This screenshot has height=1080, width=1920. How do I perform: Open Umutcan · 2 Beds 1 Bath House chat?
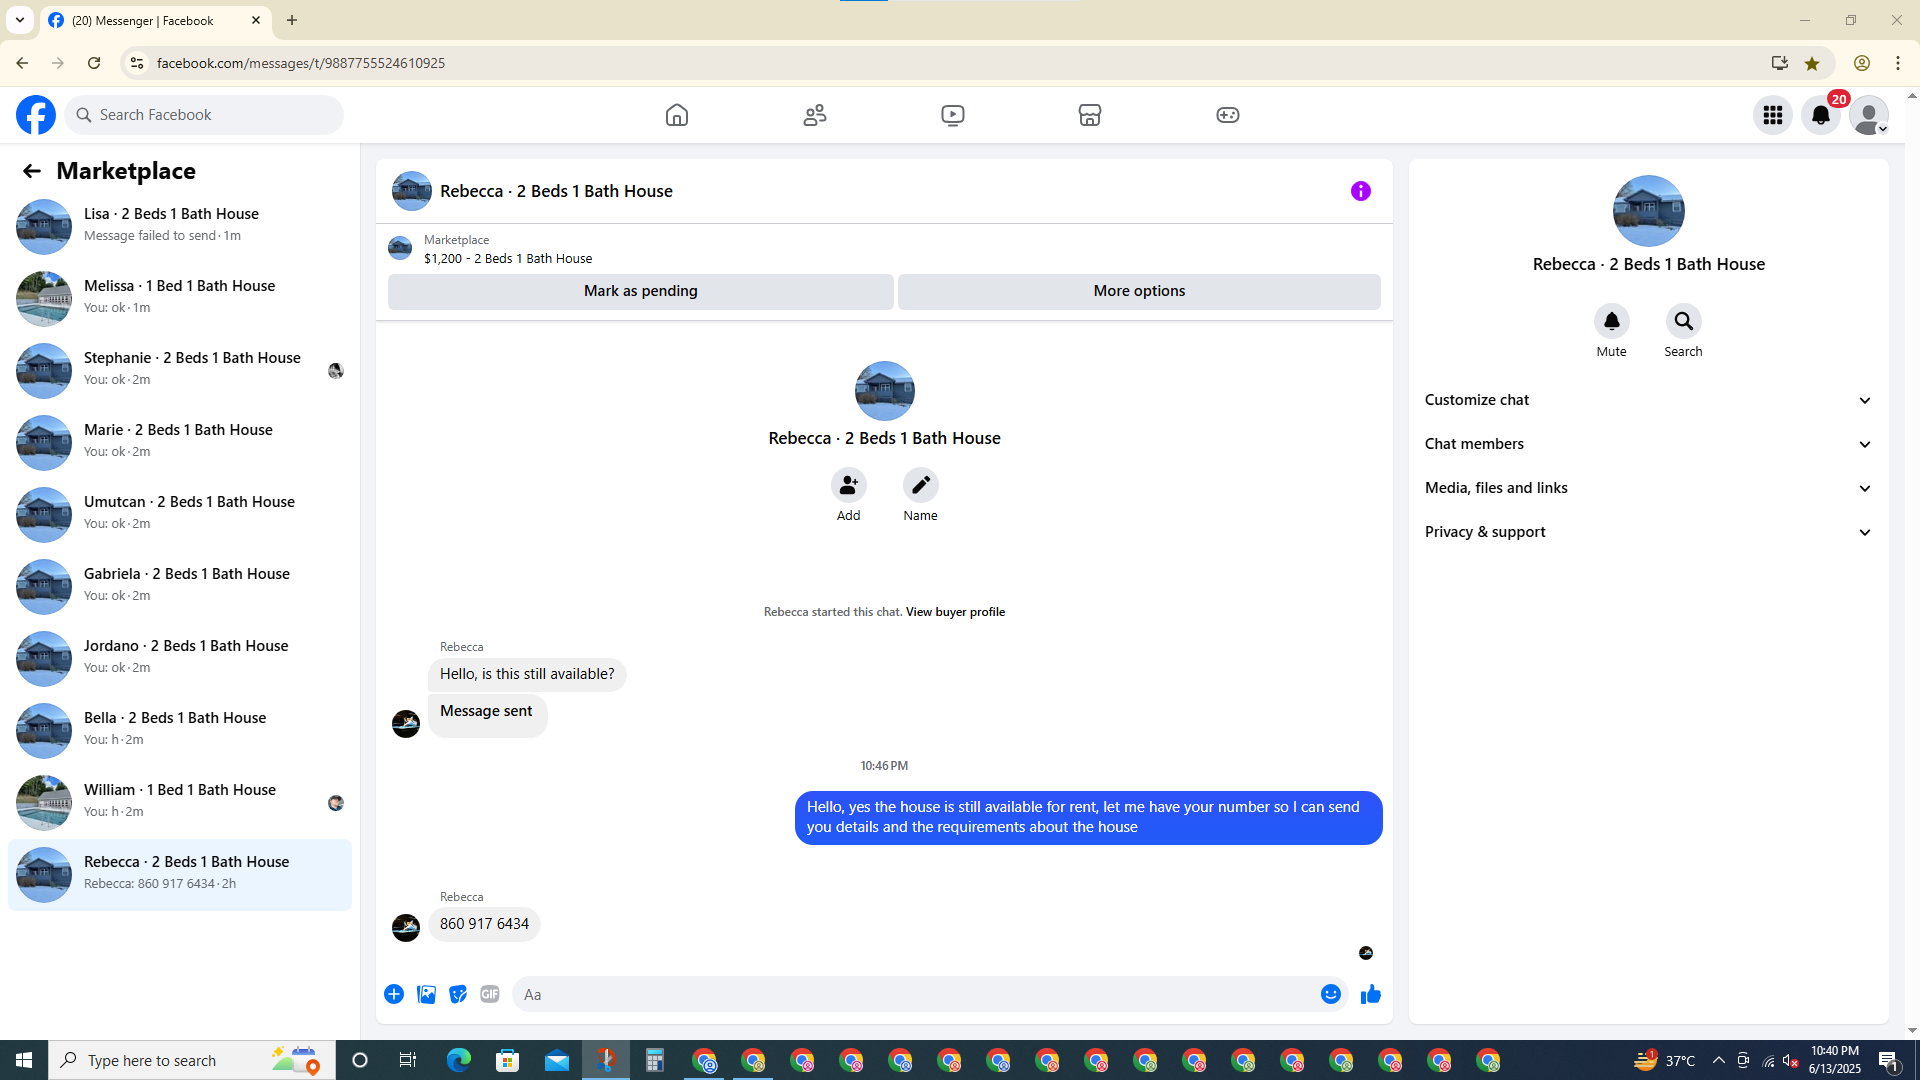point(180,513)
